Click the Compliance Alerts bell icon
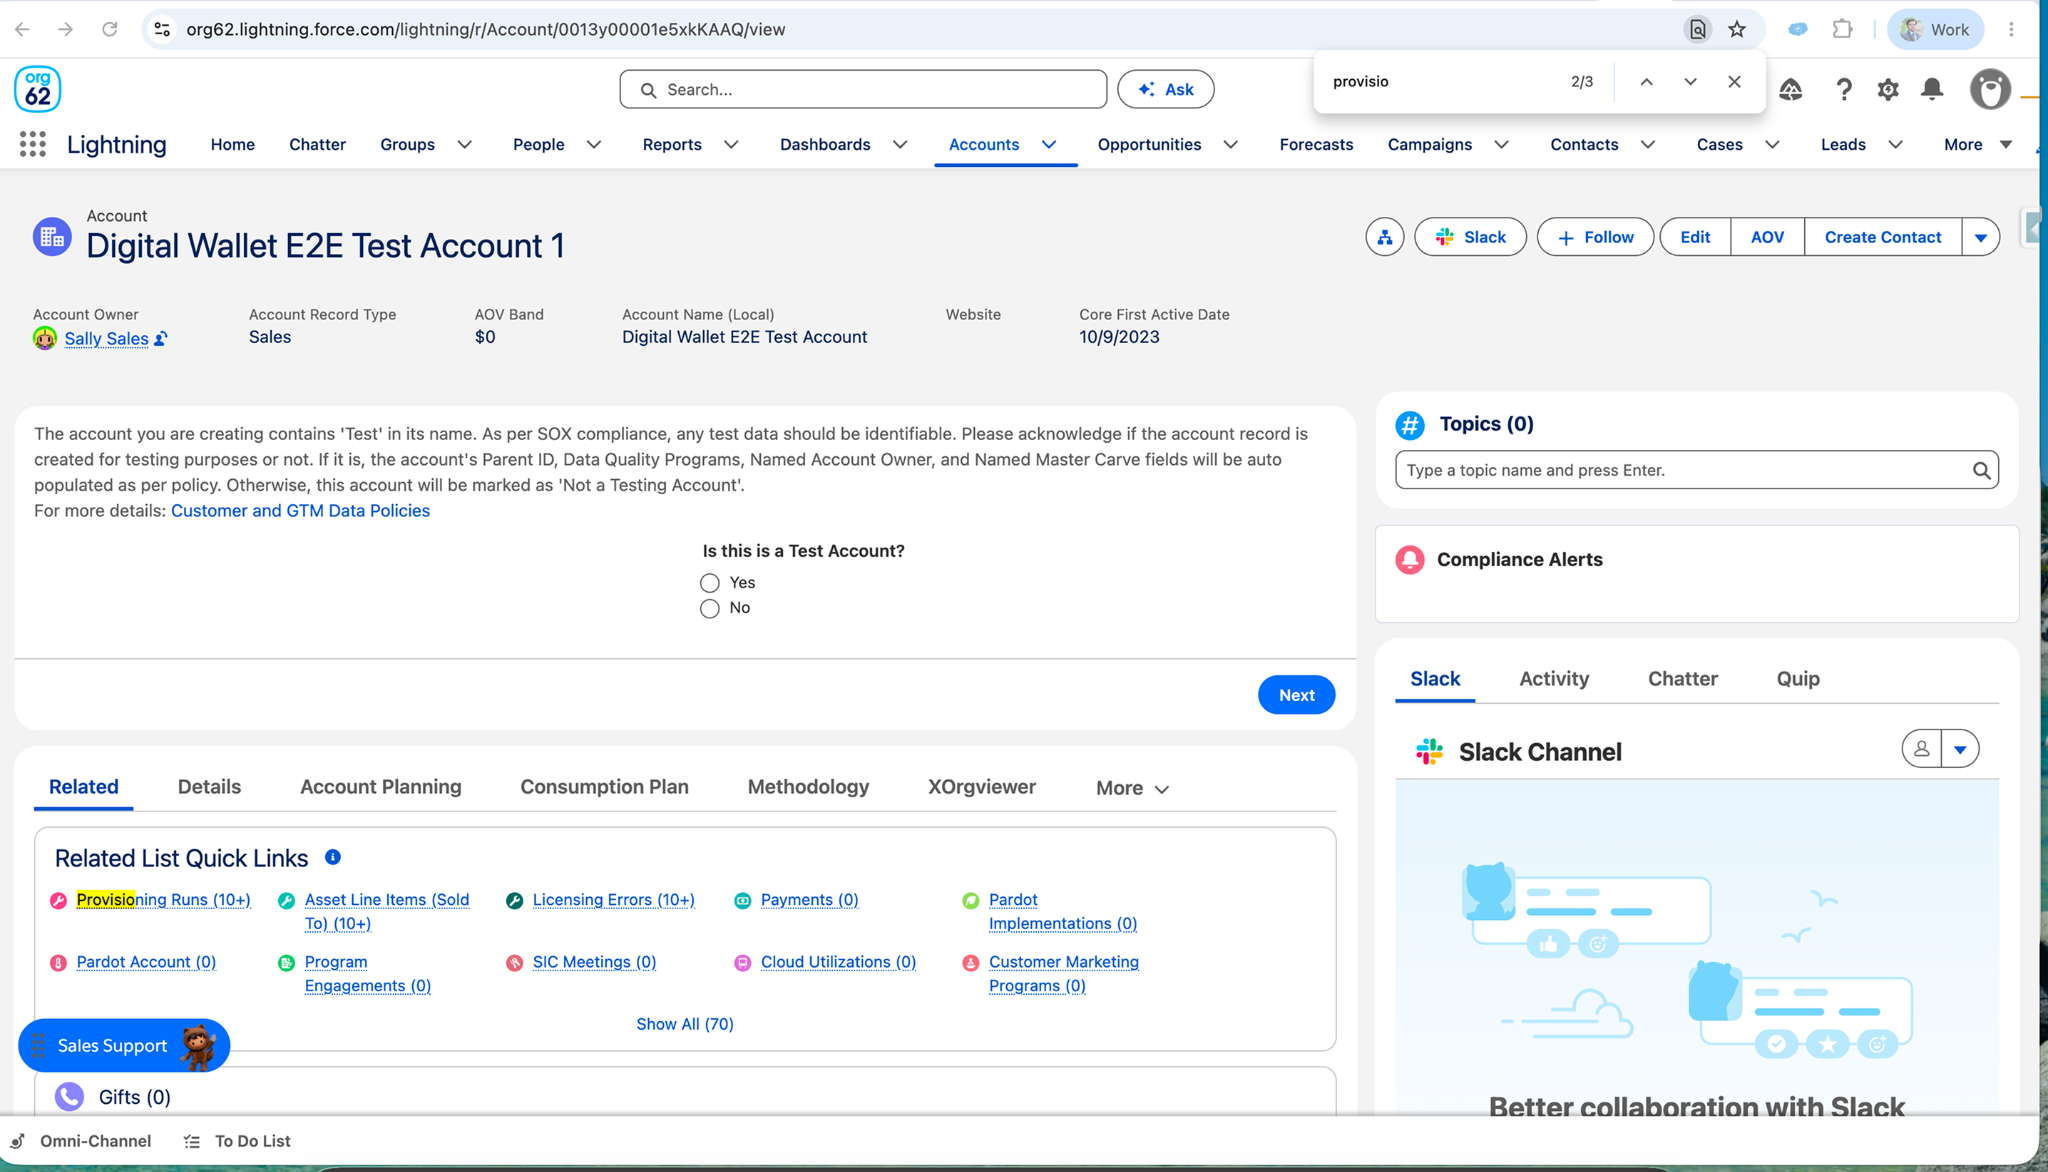 (1410, 560)
